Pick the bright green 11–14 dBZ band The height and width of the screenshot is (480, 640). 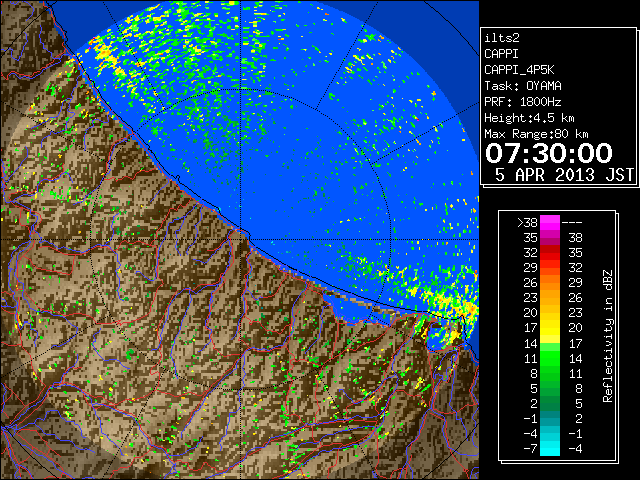tap(550, 358)
